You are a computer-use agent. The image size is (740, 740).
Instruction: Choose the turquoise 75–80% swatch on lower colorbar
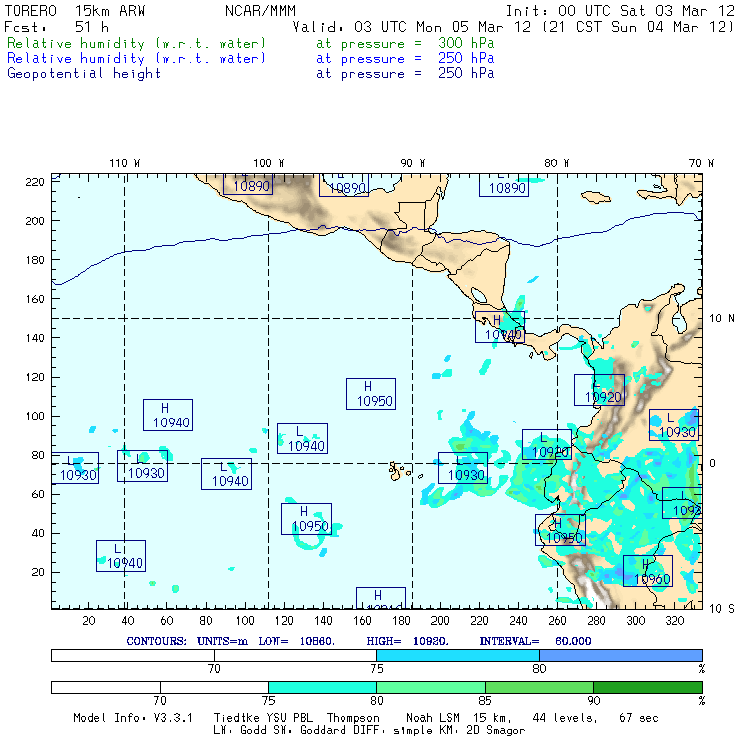click(322, 687)
